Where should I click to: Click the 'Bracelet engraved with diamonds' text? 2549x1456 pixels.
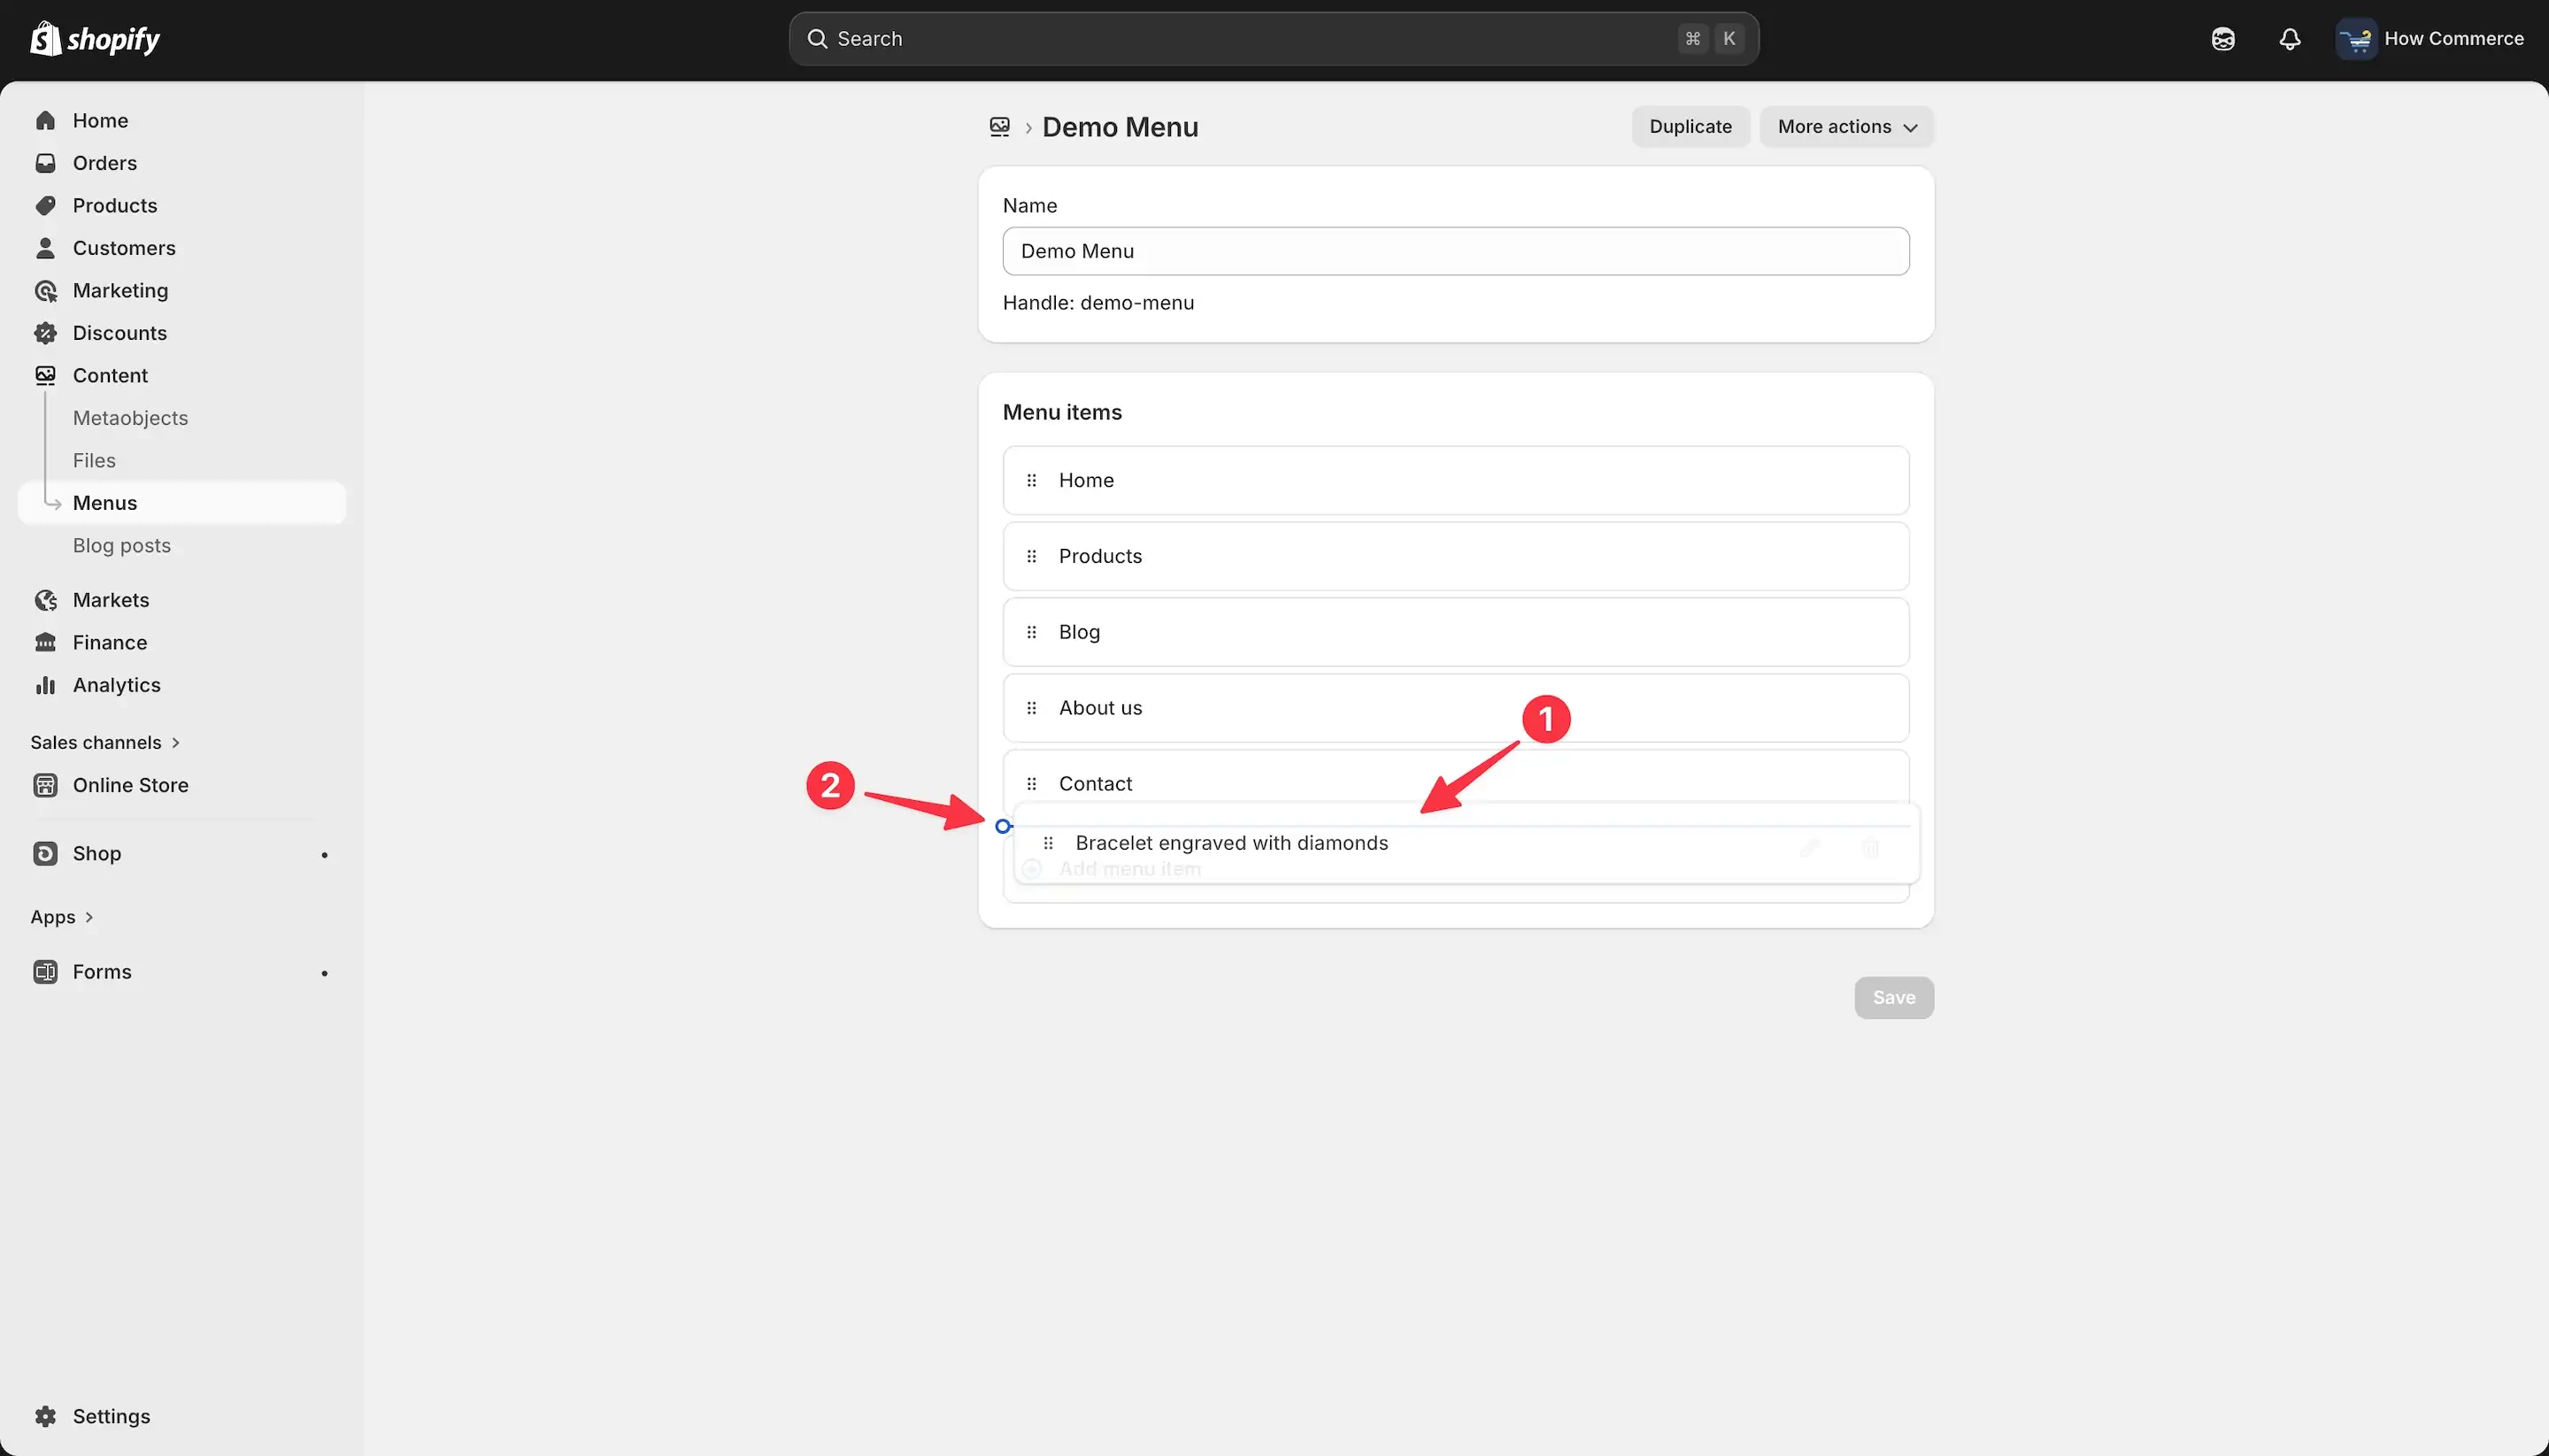[x=1231, y=843]
